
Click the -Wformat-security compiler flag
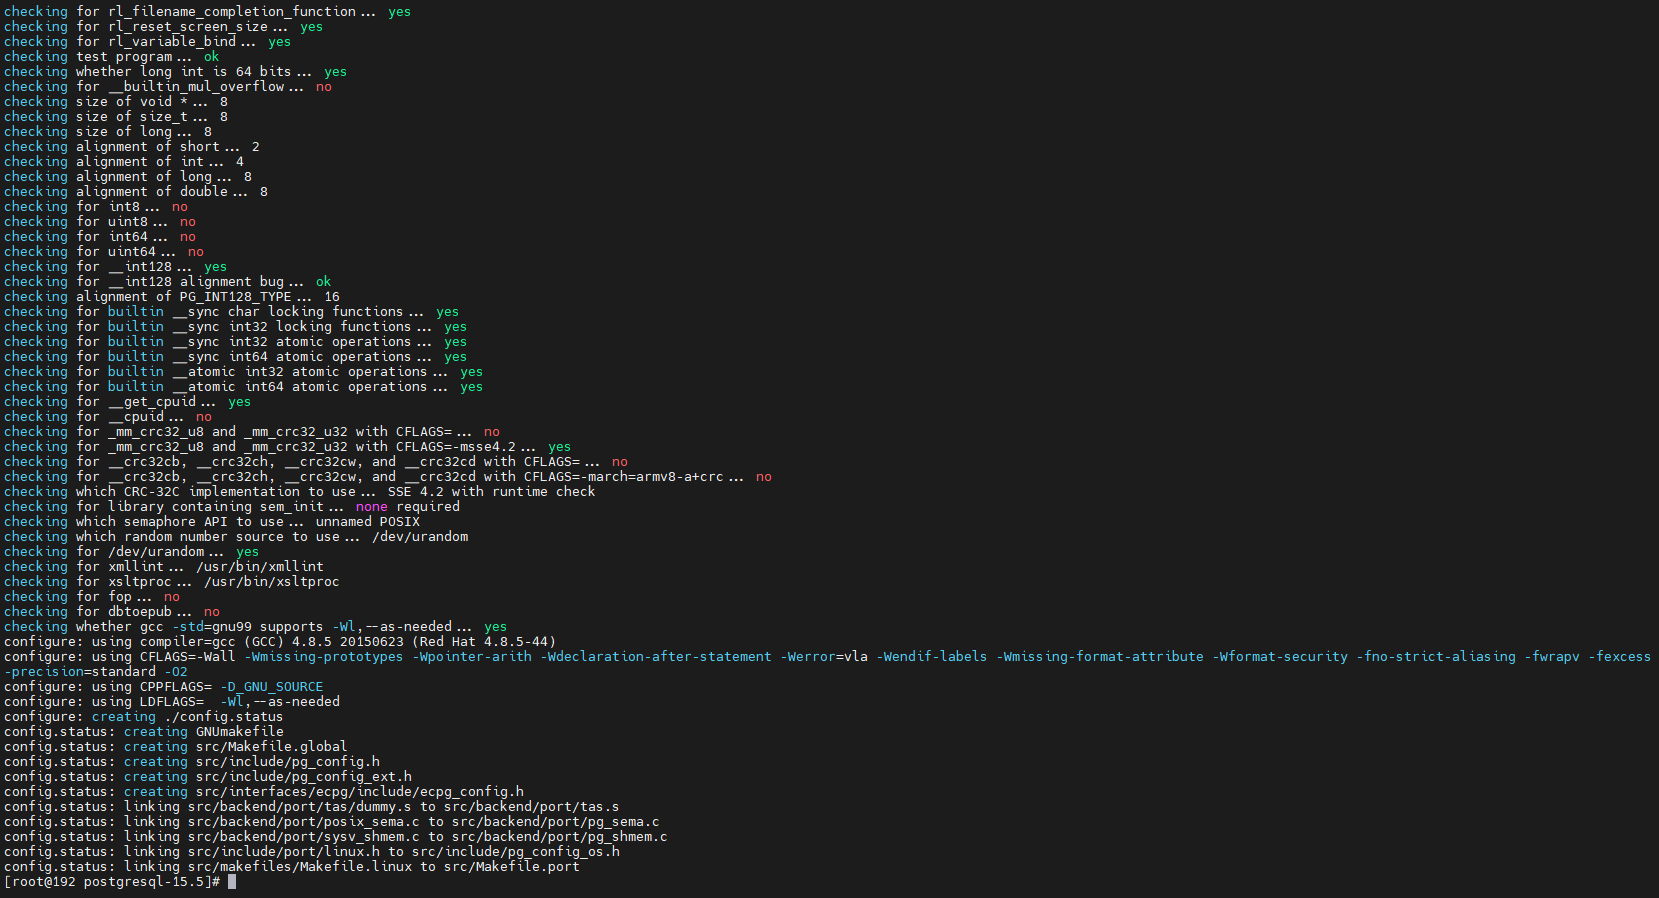pos(1283,657)
